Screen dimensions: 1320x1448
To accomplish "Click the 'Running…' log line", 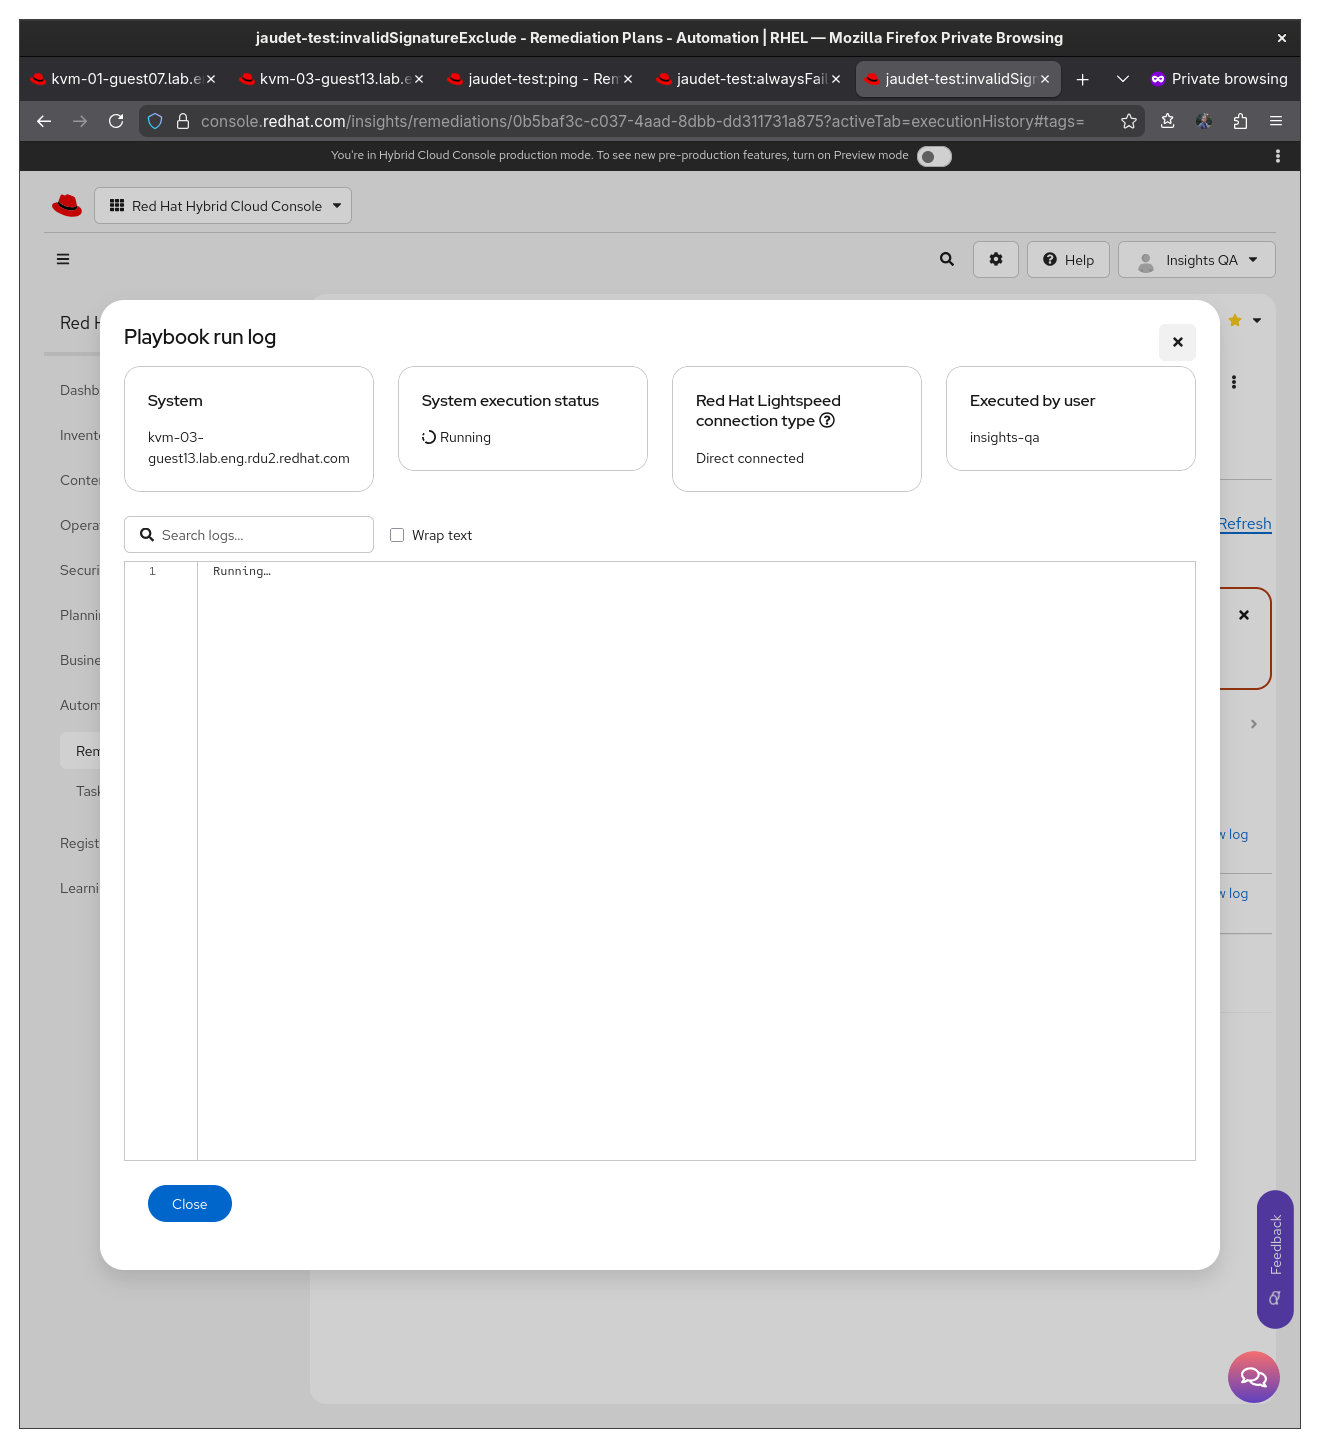I will (x=242, y=571).
